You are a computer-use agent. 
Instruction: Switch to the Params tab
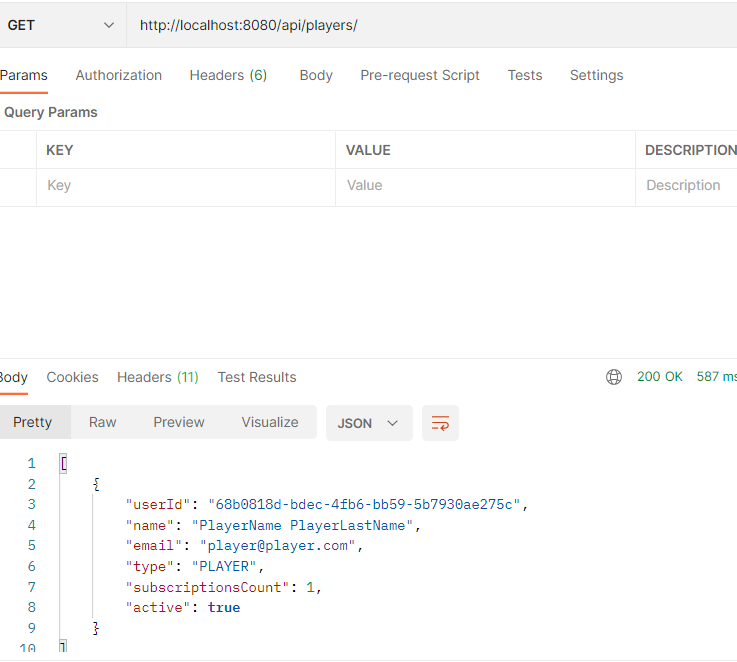[24, 75]
